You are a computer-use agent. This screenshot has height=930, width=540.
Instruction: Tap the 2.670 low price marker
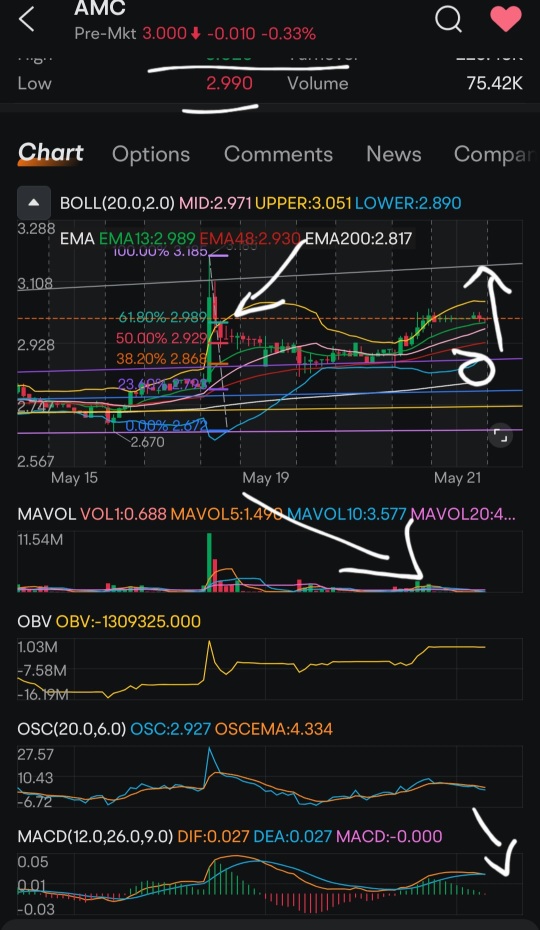[x=147, y=442]
